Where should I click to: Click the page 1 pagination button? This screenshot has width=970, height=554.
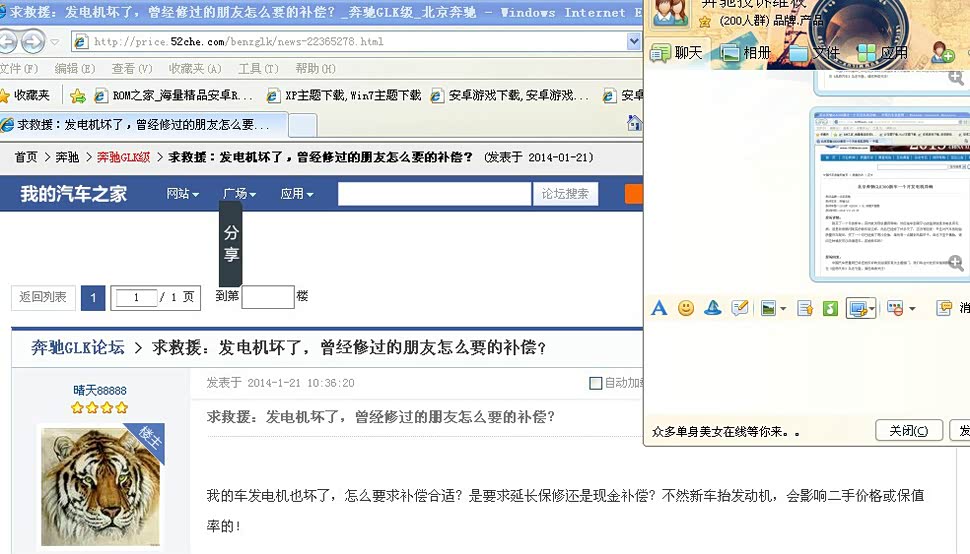[x=93, y=298]
